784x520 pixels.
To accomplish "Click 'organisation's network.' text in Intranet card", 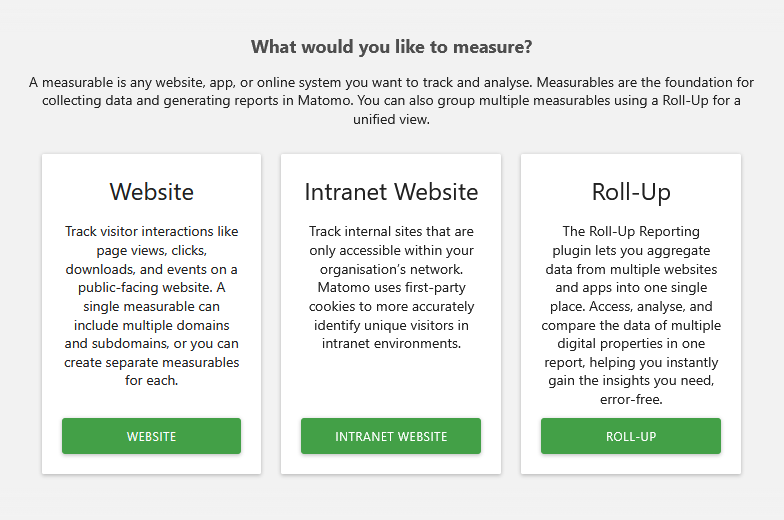I will pyautogui.click(x=391, y=269).
